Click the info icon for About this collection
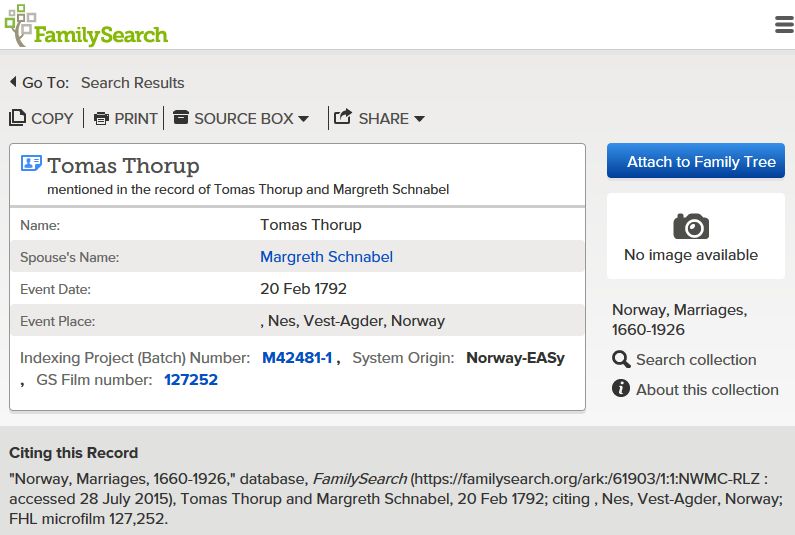The height and width of the screenshot is (535, 795). (621, 388)
